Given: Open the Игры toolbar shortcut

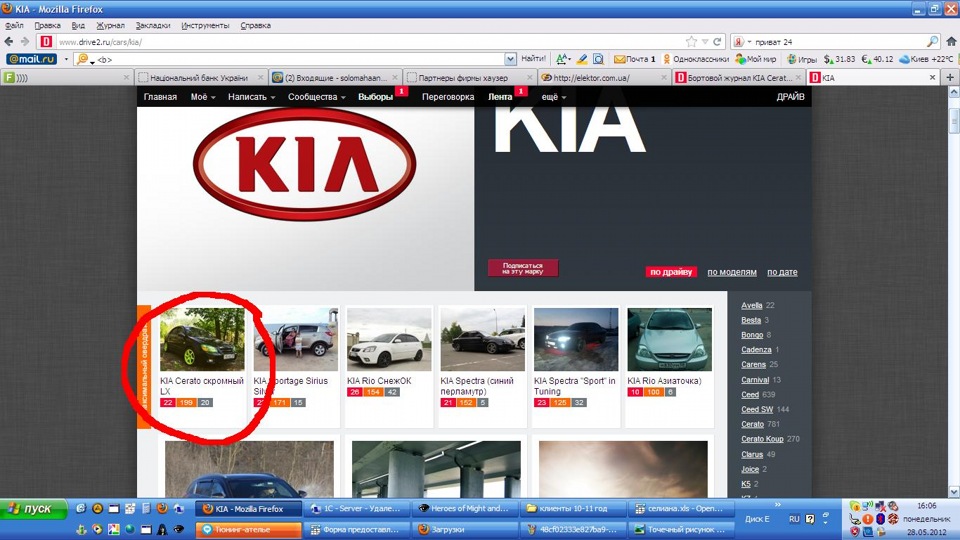Looking at the screenshot, I should [x=802, y=59].
